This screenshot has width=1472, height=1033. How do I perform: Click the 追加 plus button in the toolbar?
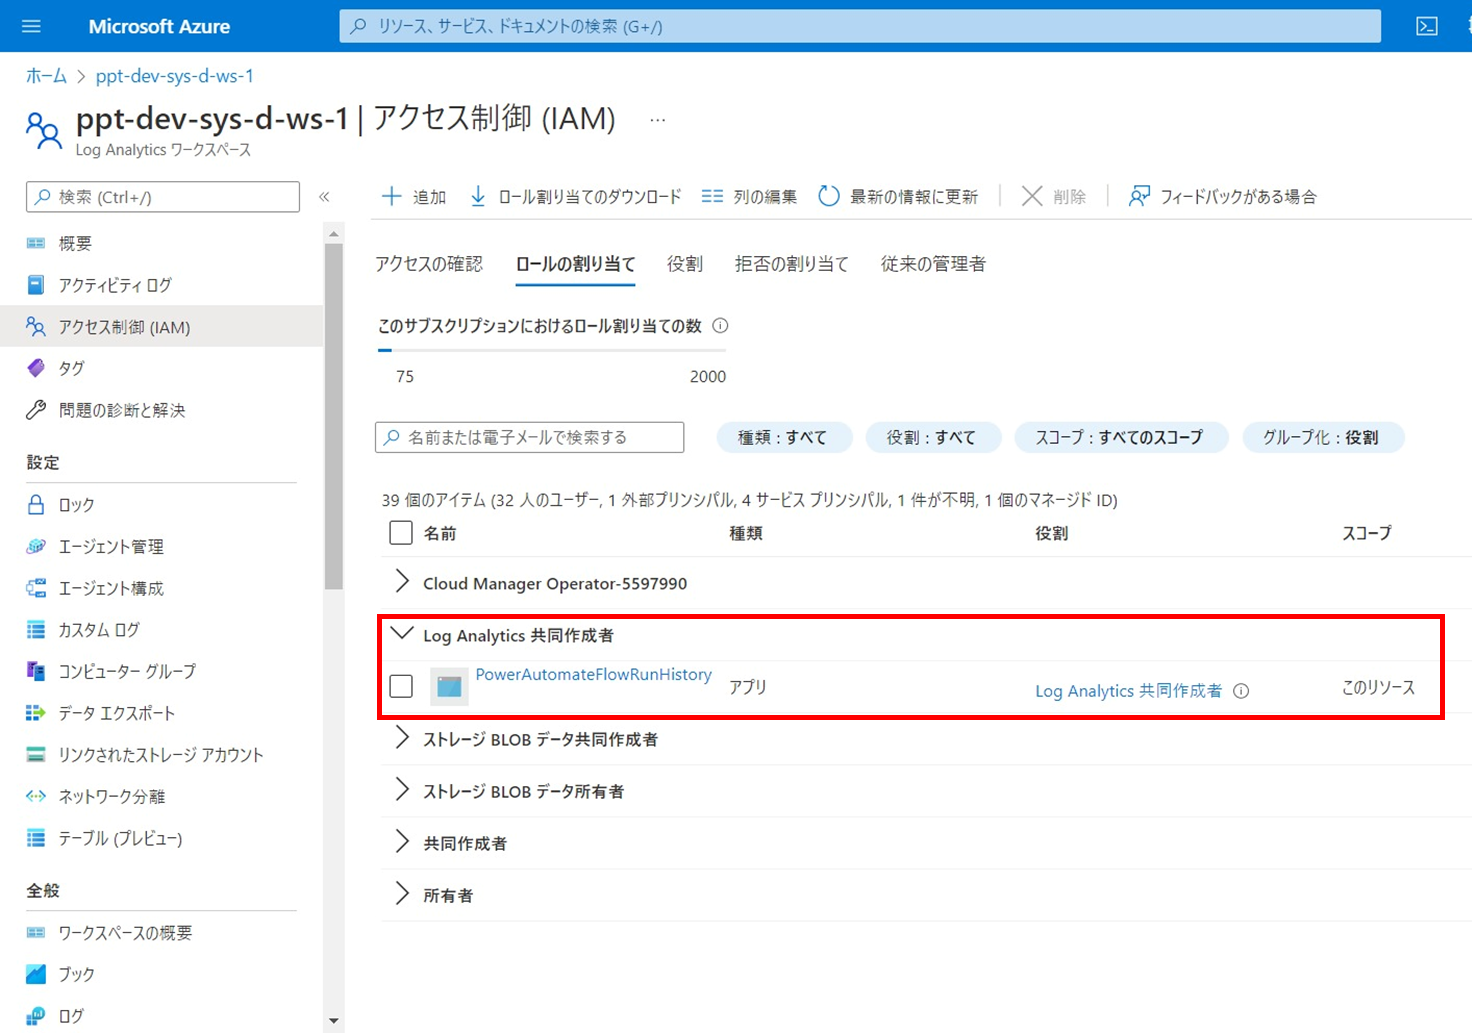[x=414, y=197]
